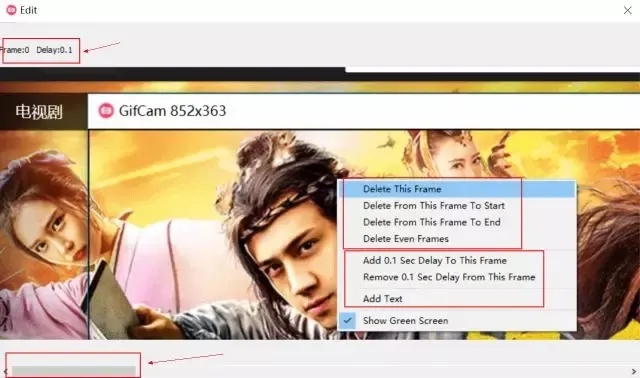
Task: Click the 电视剧 tab in the captured page
Action: pos(39,111)
